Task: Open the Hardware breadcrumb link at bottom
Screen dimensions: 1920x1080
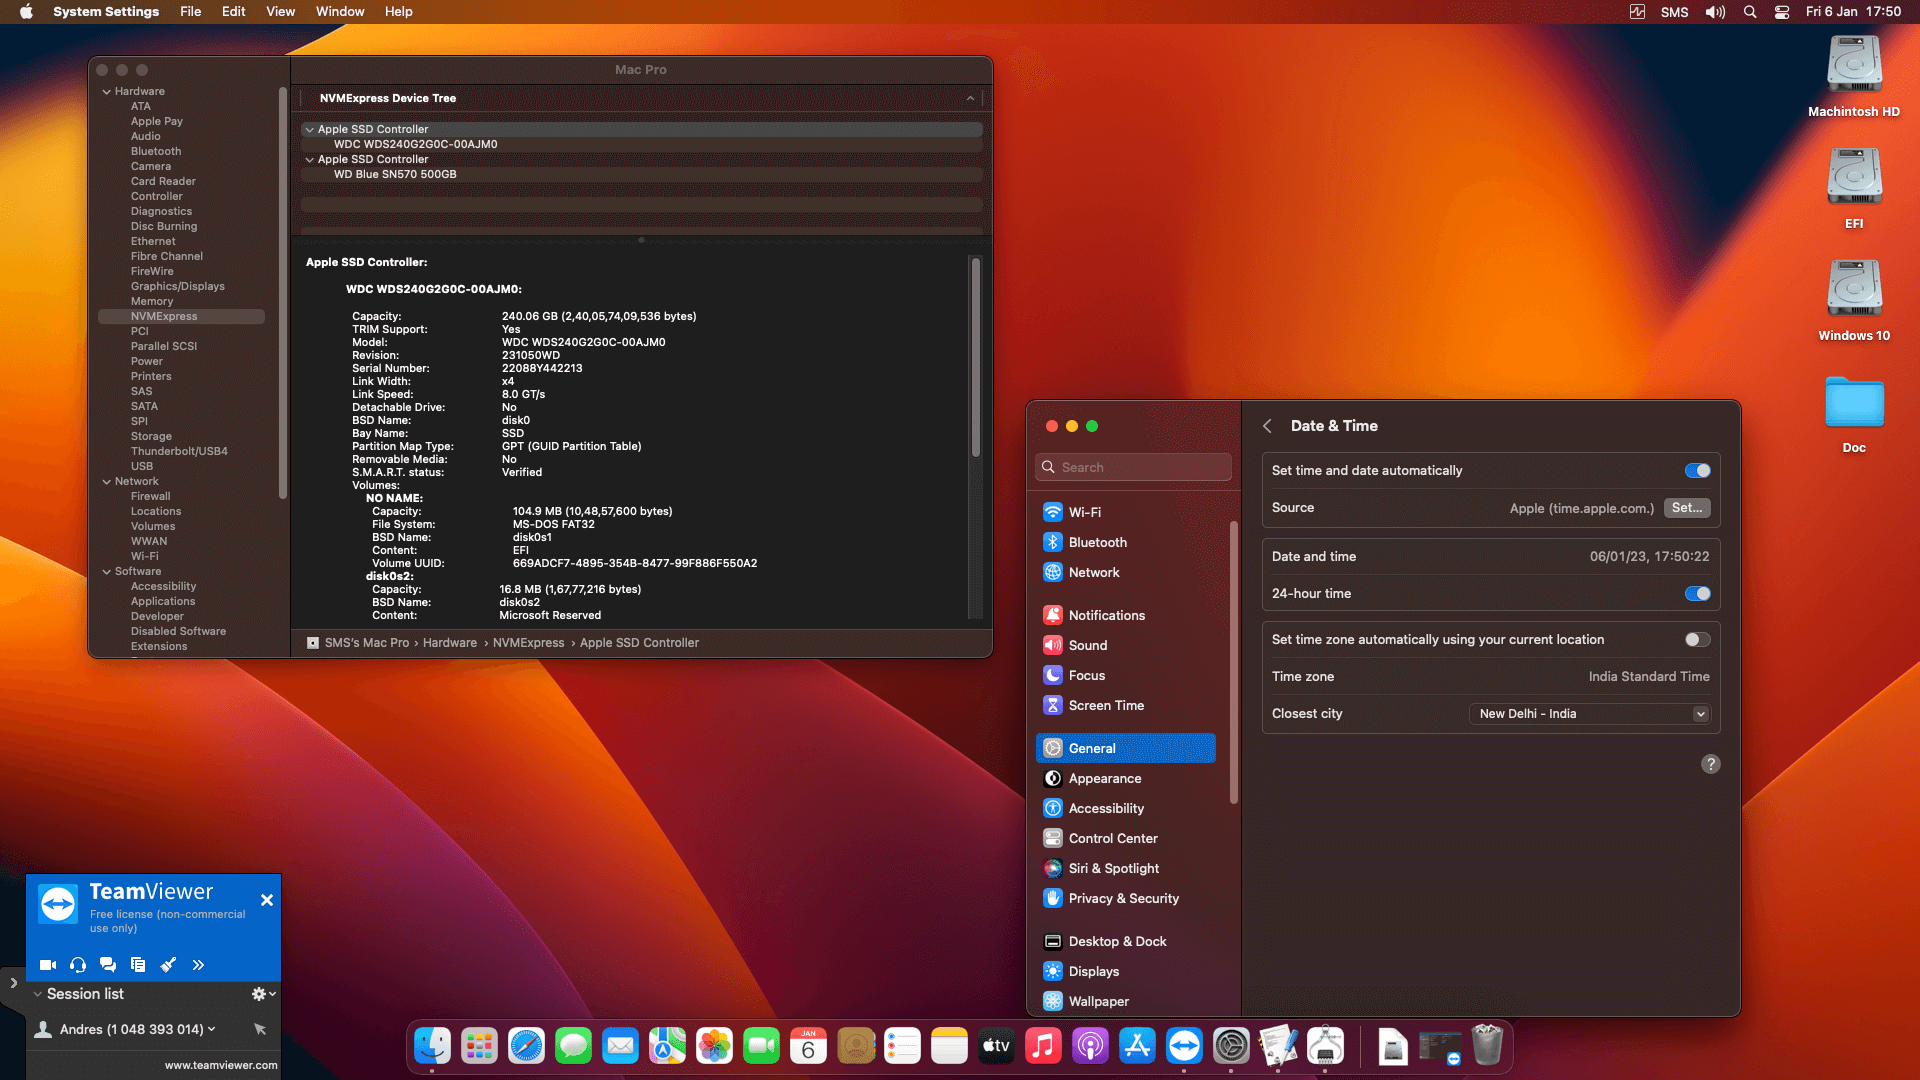Action: (450, 643)
